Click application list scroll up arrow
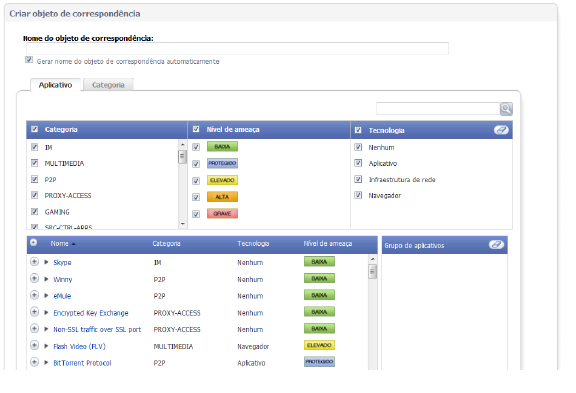This screenshot has height=393, width=576. tap(372, 259)
